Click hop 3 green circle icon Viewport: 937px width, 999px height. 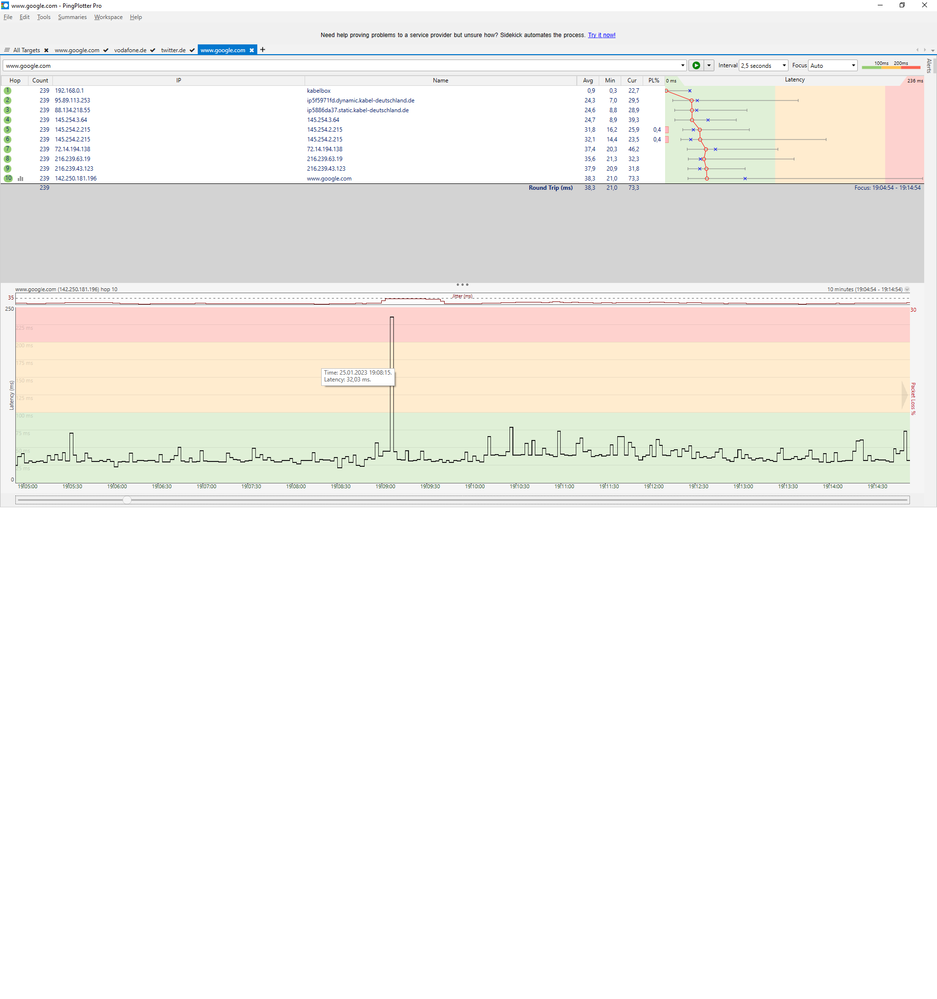8,110
